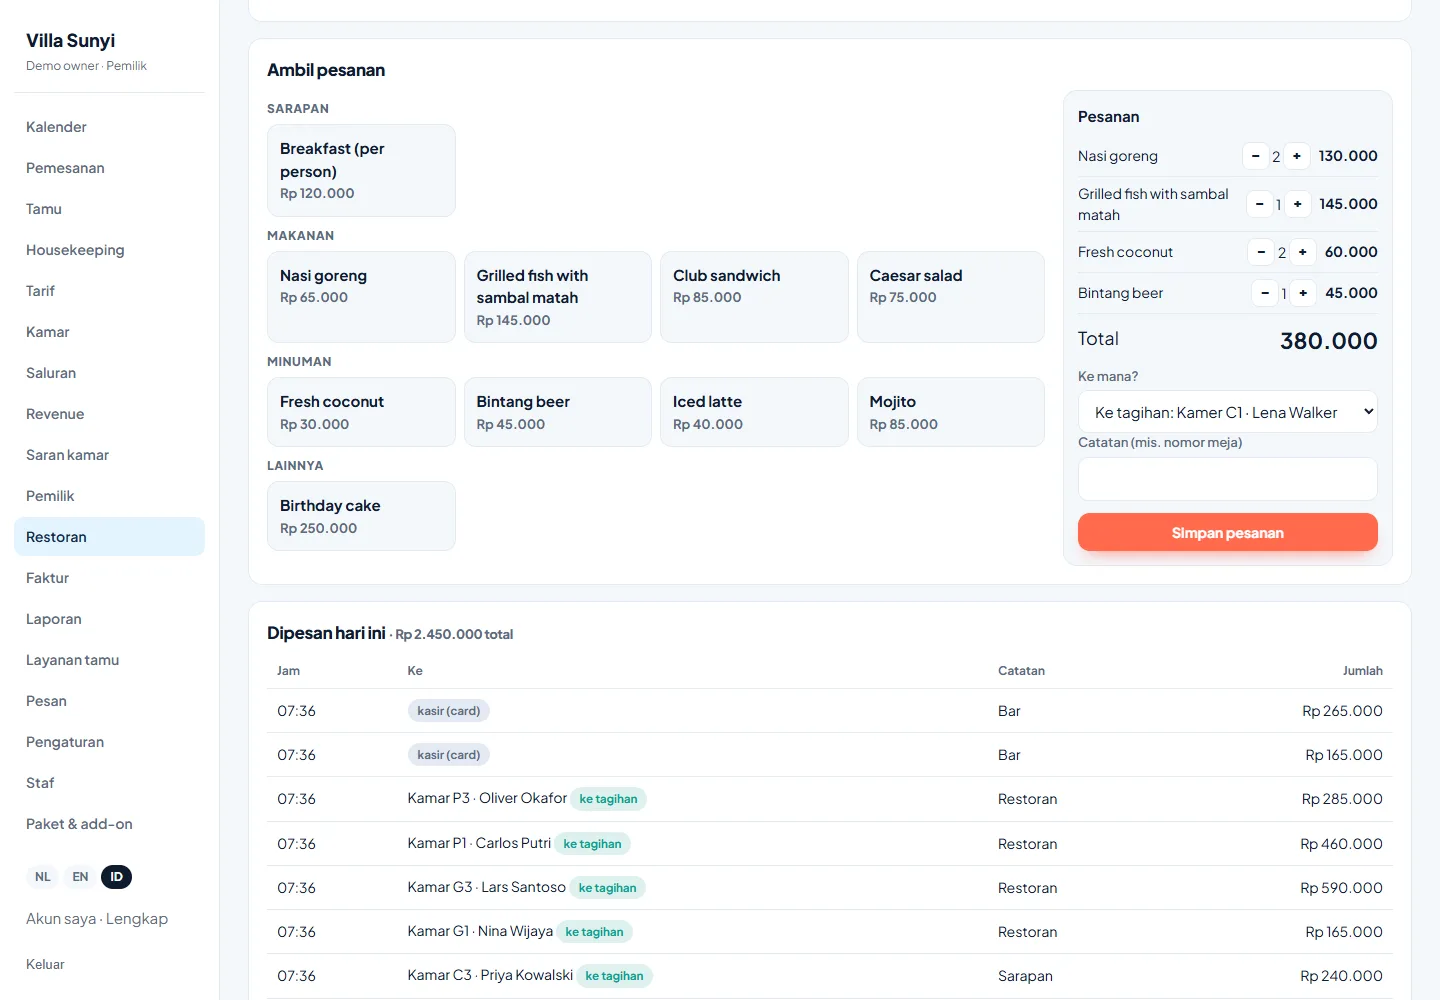
Task: Click 'kasir (card)' badge on Rp 165.000 row
Action: click(449, 755)
